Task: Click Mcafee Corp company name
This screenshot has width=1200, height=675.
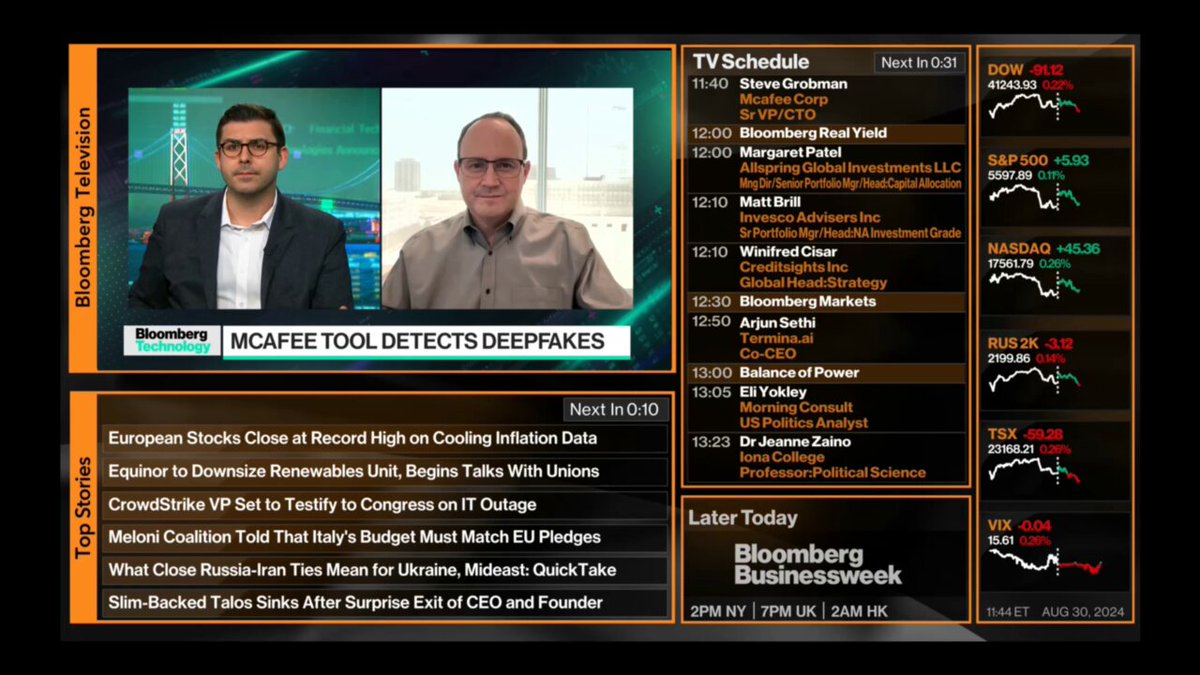Action: point(784,100)
